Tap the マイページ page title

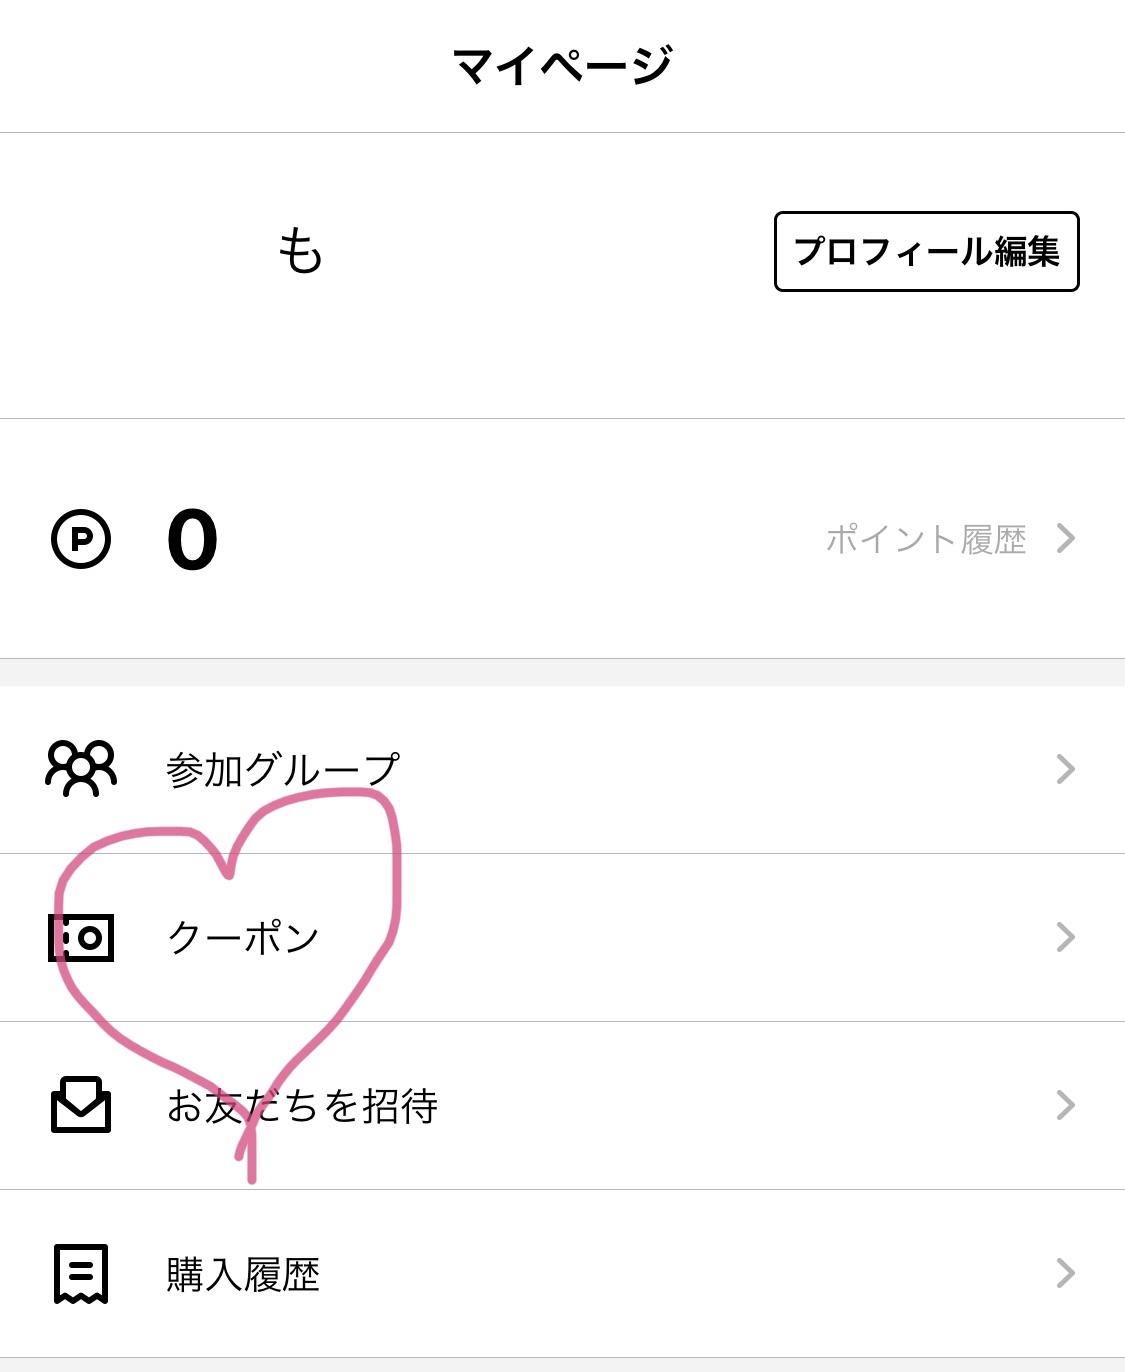pyautogui.click(x=562, y=66)
